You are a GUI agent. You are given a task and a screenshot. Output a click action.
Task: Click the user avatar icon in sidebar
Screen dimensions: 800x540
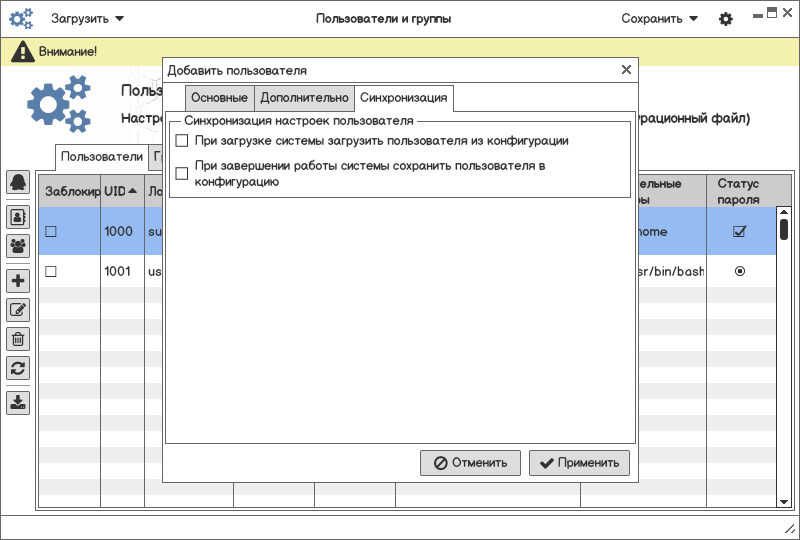pos(18,182)
